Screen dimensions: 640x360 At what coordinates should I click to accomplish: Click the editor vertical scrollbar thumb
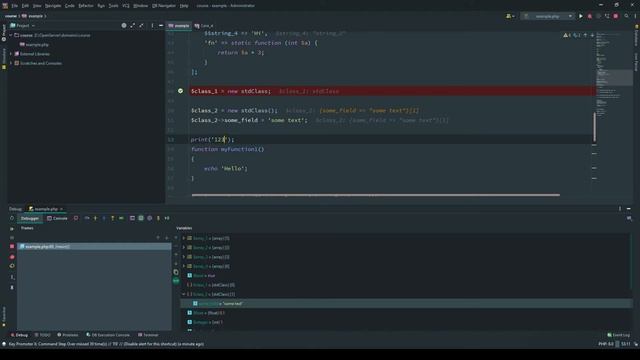click(x=594, y=127)
